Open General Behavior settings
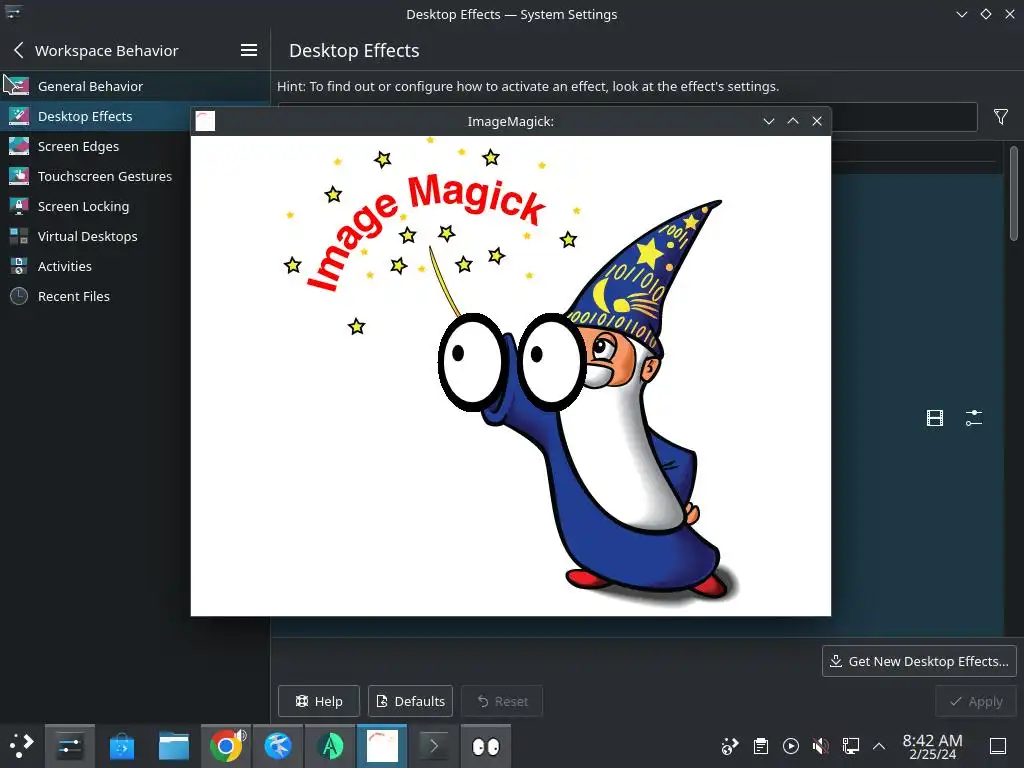This screenshot has width=1024, height=768. click(135, 86)
